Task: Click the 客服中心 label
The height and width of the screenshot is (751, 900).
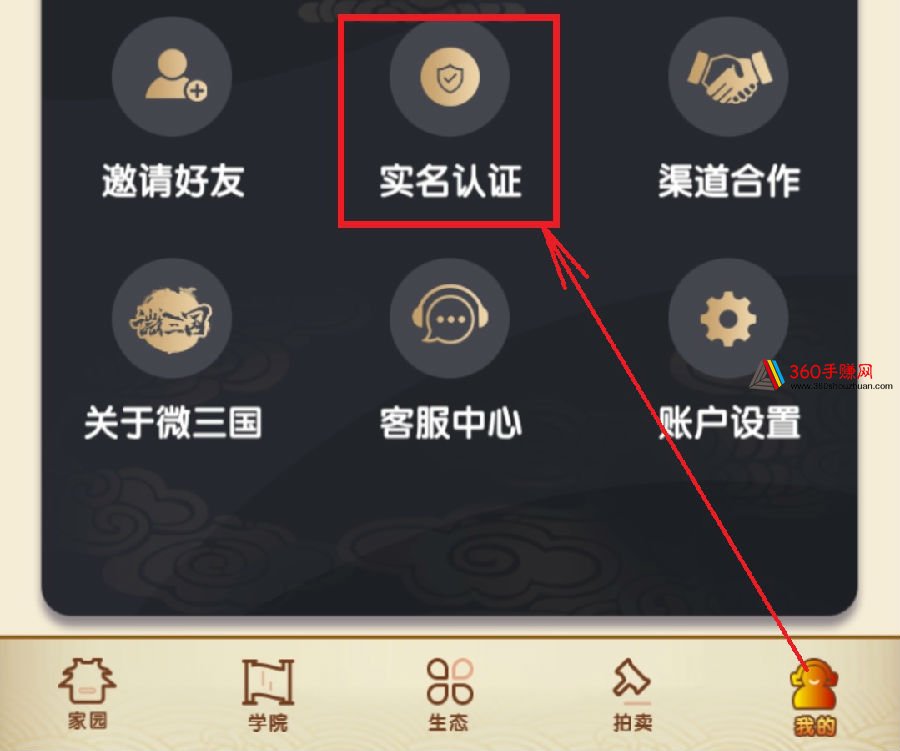Action: click(450, 423)
